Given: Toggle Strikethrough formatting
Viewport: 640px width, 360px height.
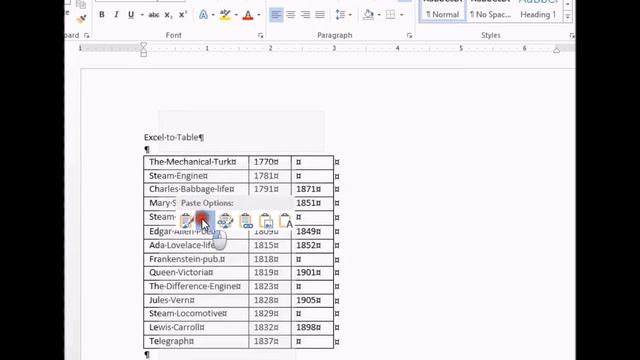Looking at the screenshot, I should click(x=153, y=15).
